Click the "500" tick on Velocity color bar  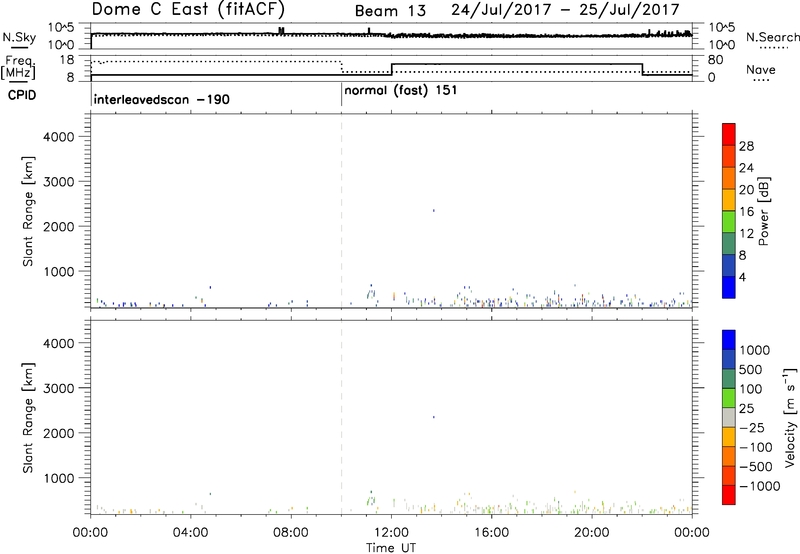coord(751,369)
